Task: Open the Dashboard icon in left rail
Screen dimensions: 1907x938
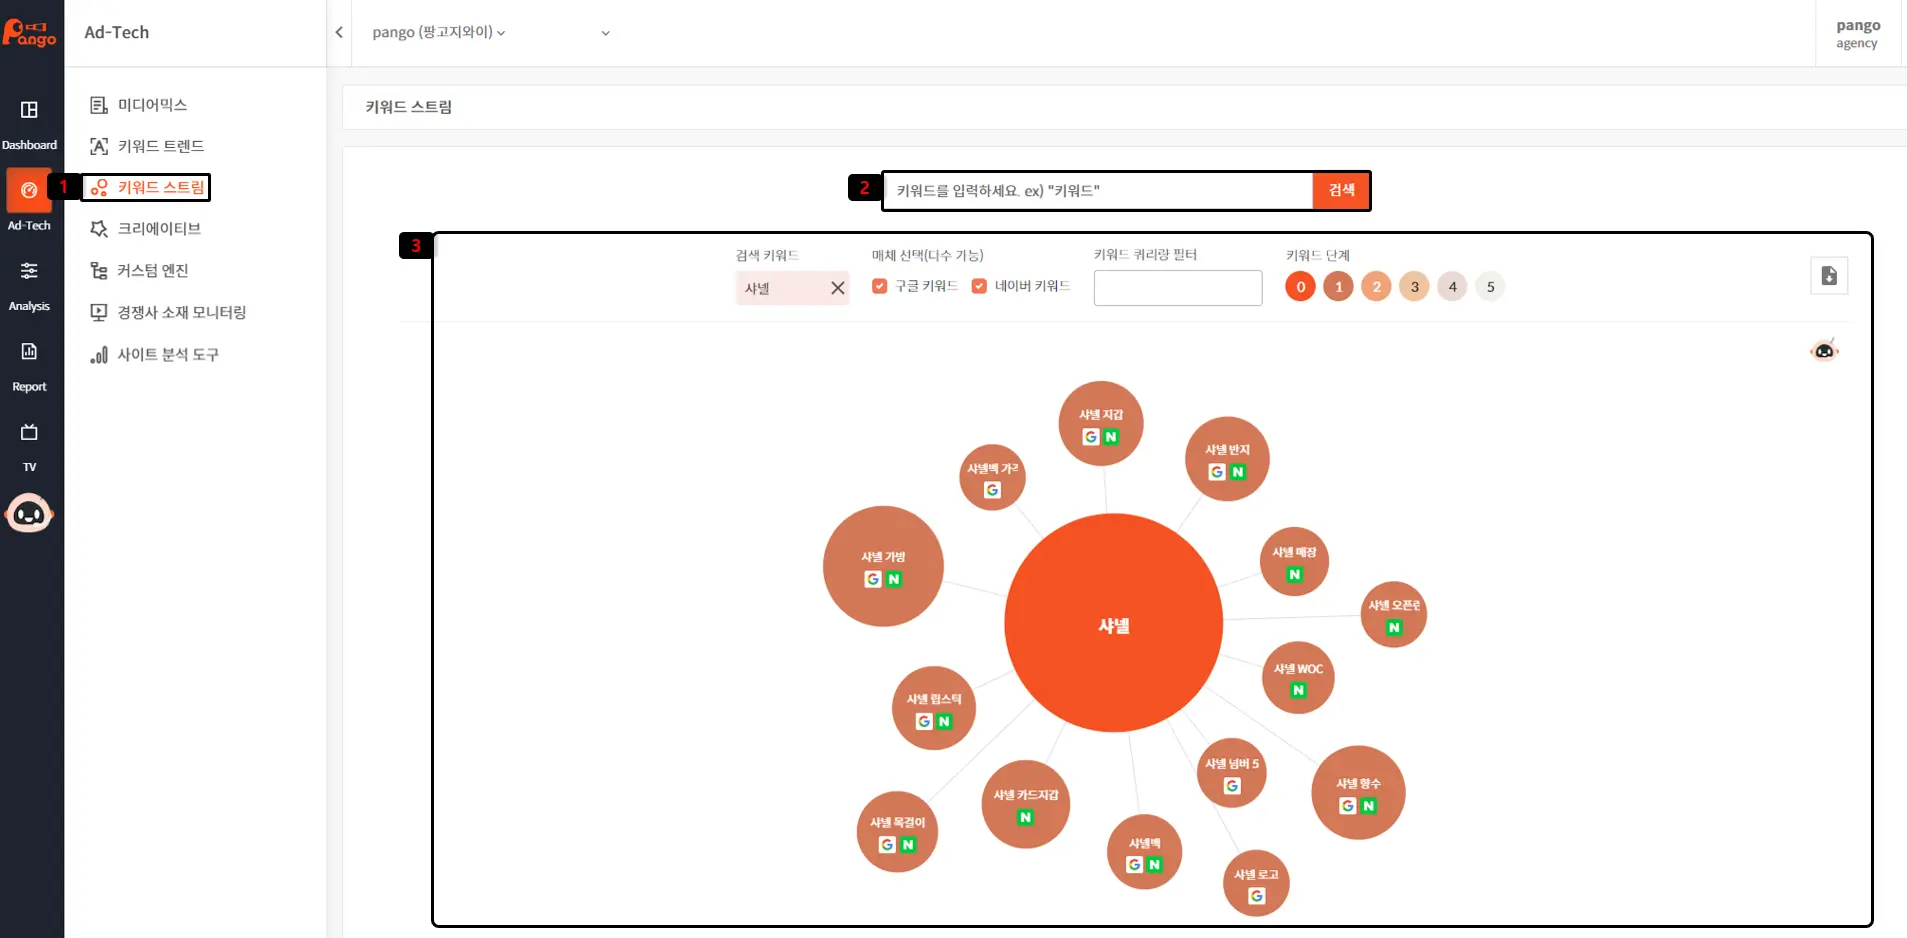Action: (x=29, y=110)
